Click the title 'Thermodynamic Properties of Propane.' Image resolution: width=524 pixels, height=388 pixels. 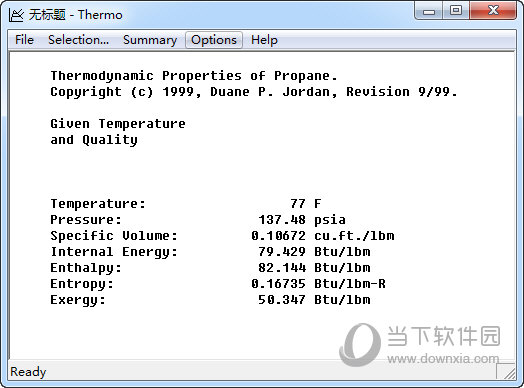[194, 76]
